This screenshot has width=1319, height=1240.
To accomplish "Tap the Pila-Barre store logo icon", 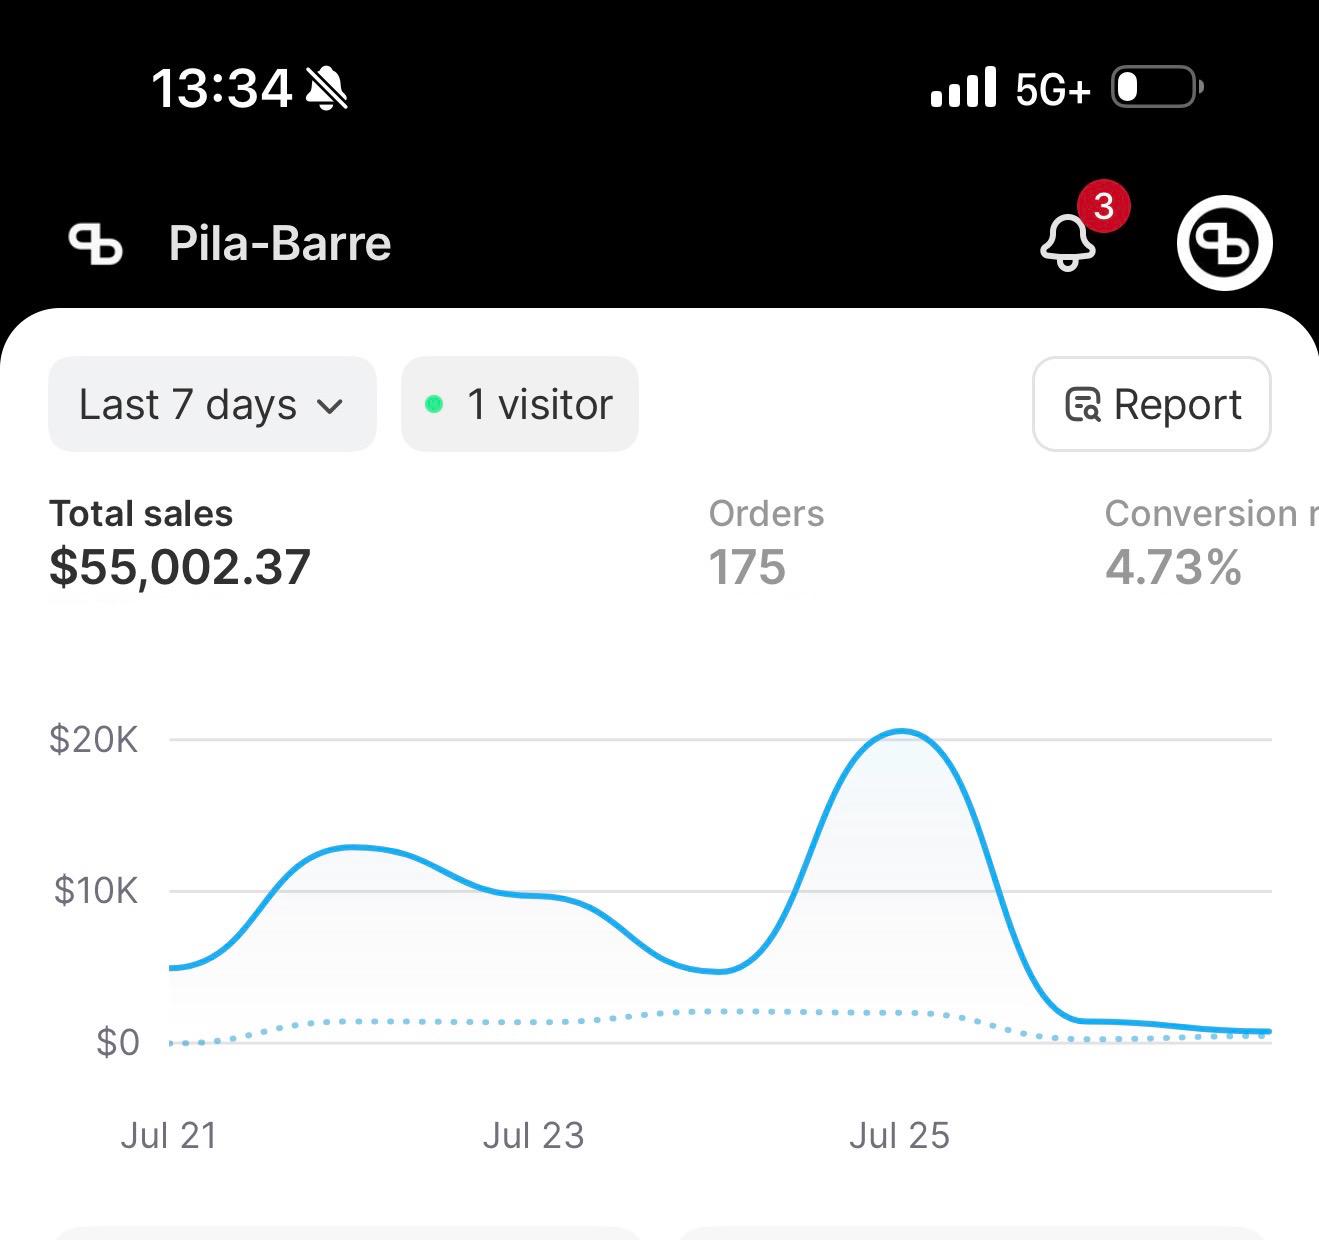I will (x=95, y=243).
